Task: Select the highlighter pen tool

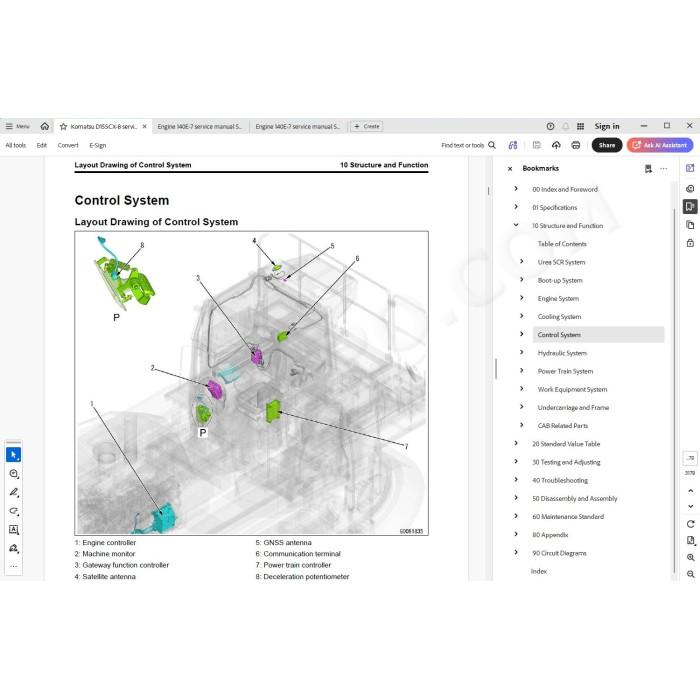Action: [13, 492]
